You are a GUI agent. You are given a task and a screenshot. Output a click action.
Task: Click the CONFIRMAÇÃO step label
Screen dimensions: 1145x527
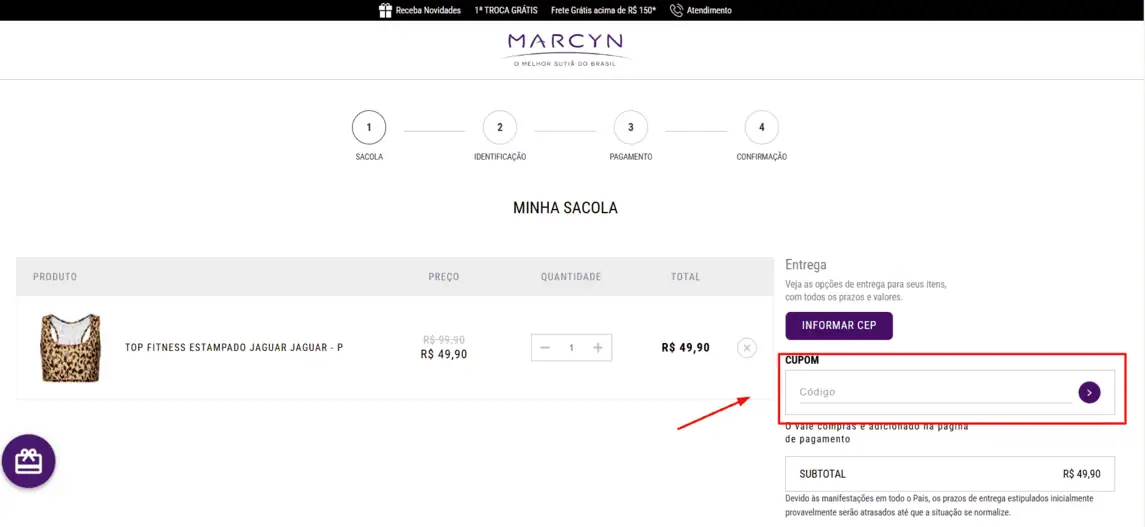point(762,157)
